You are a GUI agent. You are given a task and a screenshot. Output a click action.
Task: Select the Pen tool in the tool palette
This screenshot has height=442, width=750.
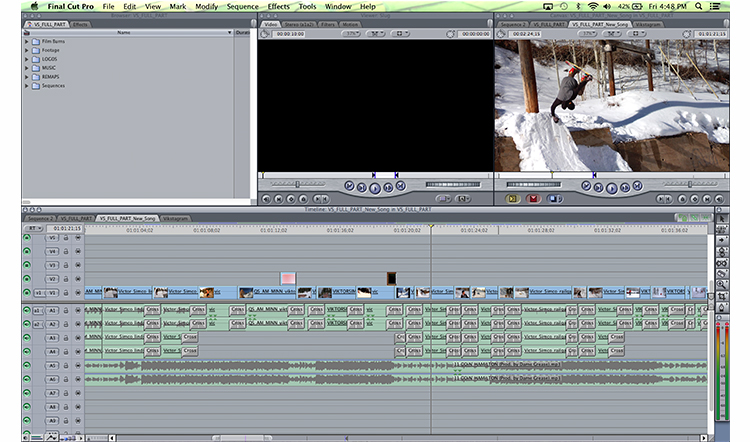pos(722,308)
